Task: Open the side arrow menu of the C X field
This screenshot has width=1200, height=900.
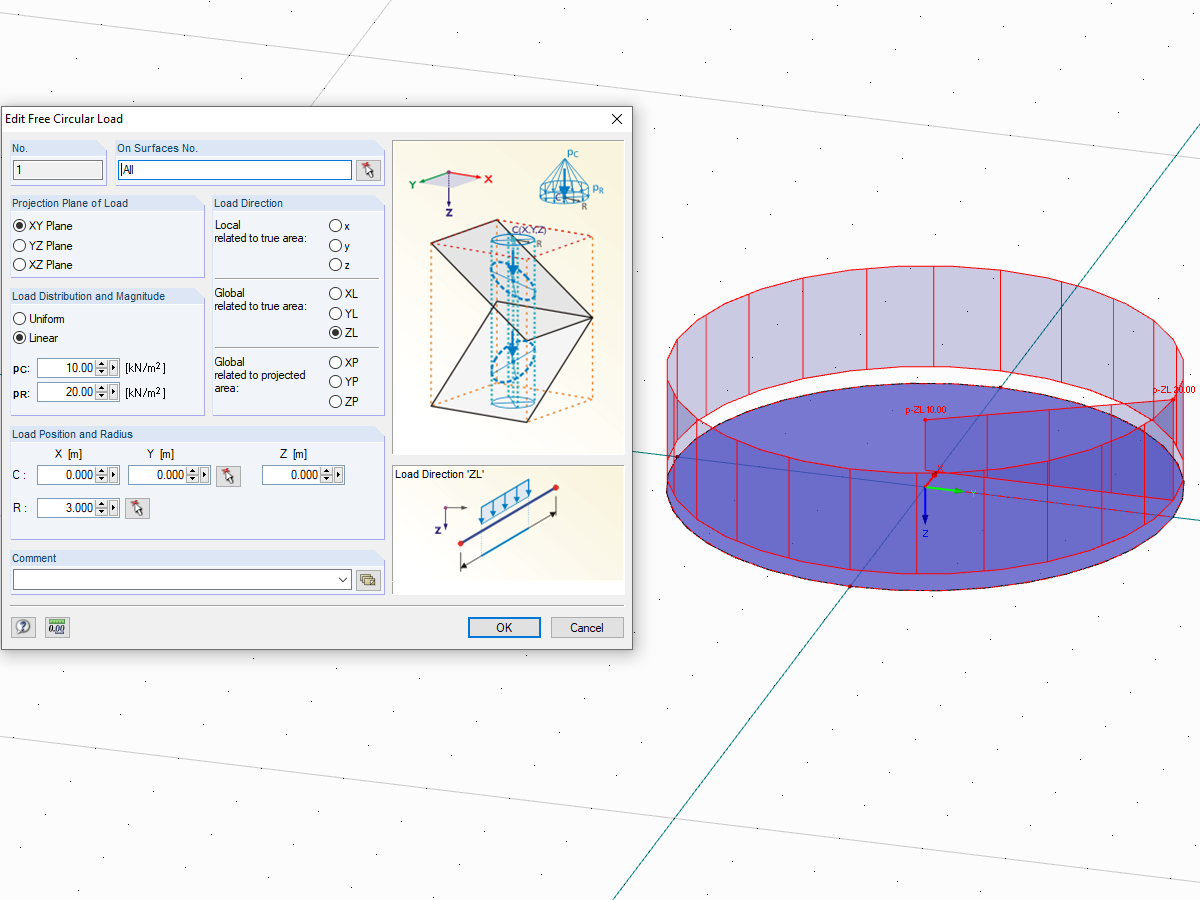Action: click(114, 475)
